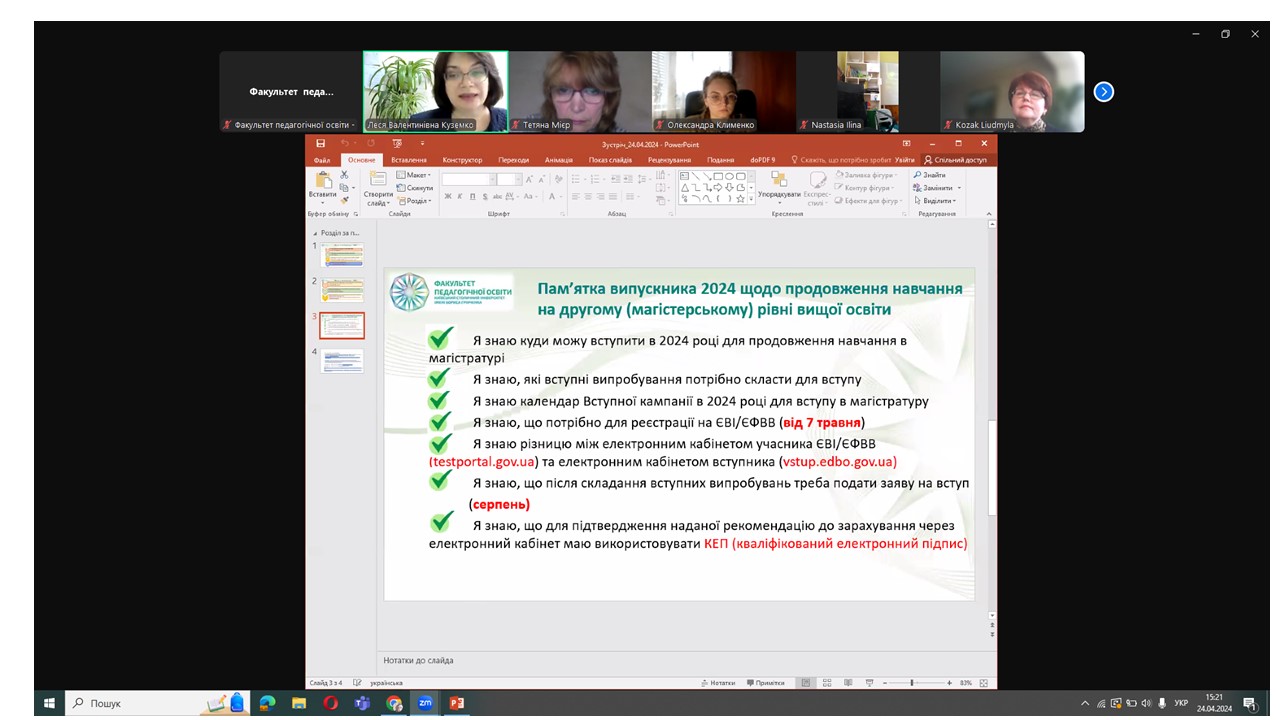This screenshot has width=1280, height=720.
Task: Select slide 4 thumbnail in slide panel
Action: click(342, 360)
